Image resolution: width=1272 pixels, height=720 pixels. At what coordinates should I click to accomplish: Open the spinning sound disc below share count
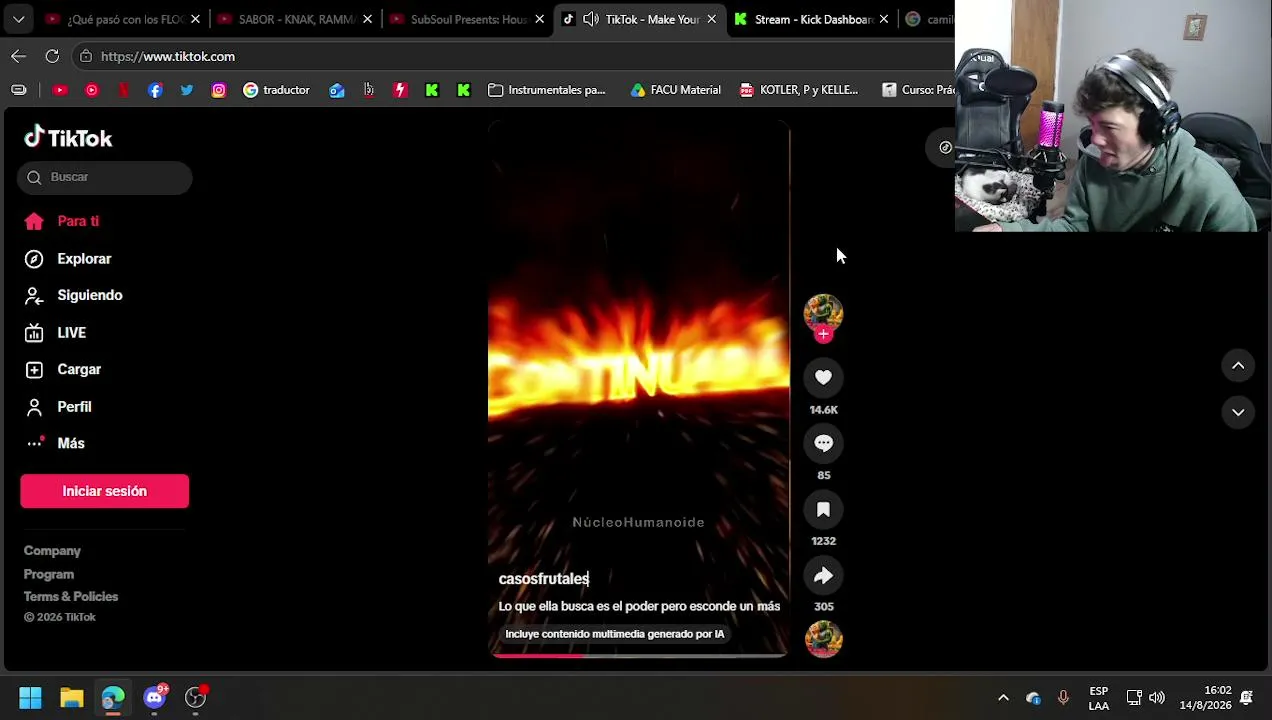click(823, 639)
